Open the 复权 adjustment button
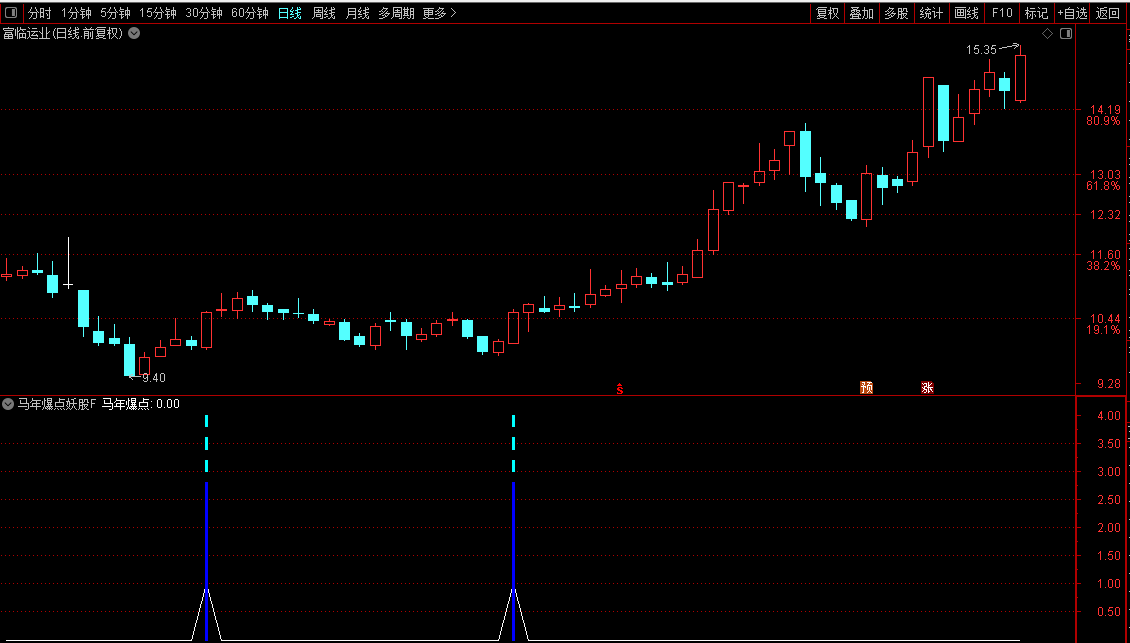Screen dimensions: 1130x643 pos(827,13)
